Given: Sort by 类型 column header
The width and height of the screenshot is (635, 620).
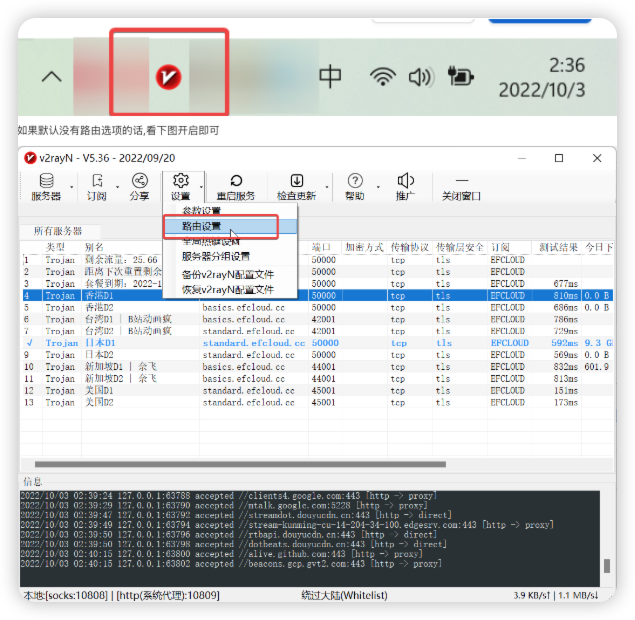Looking at the screenshot, I should [x=55, y=247].
